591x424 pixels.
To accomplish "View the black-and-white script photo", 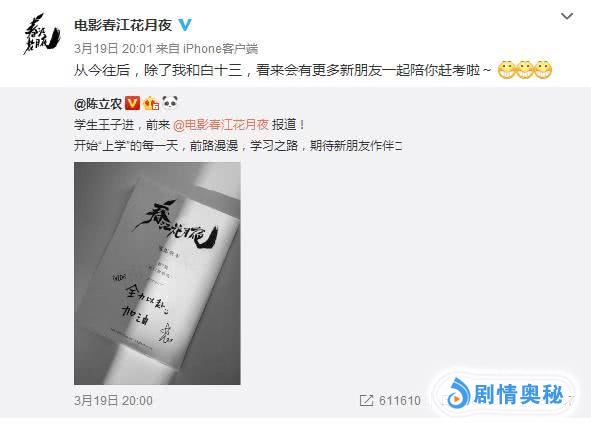I will tap(157, 273).
